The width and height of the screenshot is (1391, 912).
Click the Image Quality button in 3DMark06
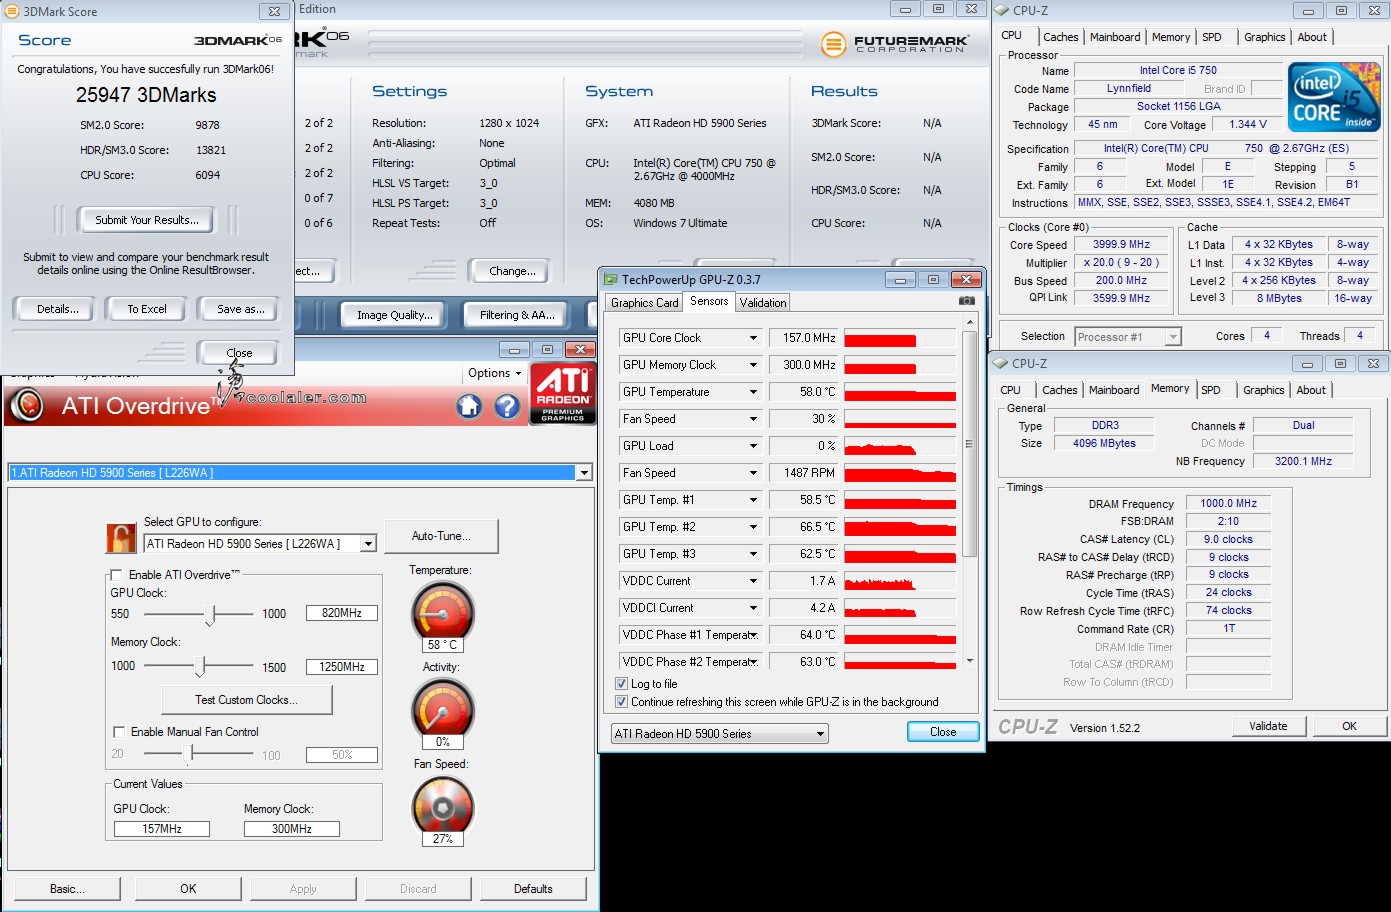(394, 315)
